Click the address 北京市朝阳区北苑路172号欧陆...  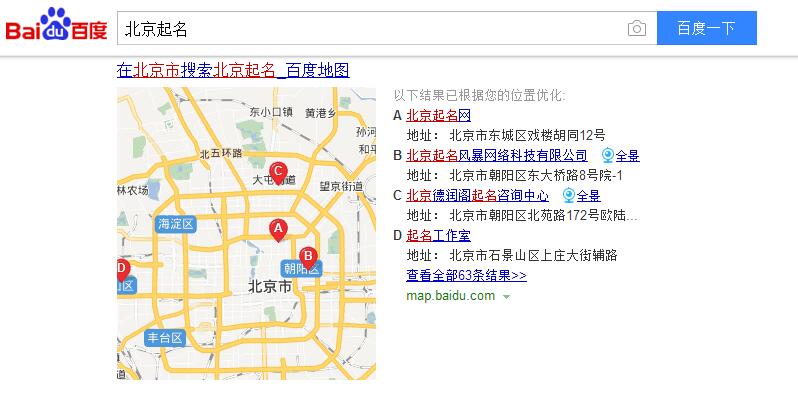coord(543,216)
